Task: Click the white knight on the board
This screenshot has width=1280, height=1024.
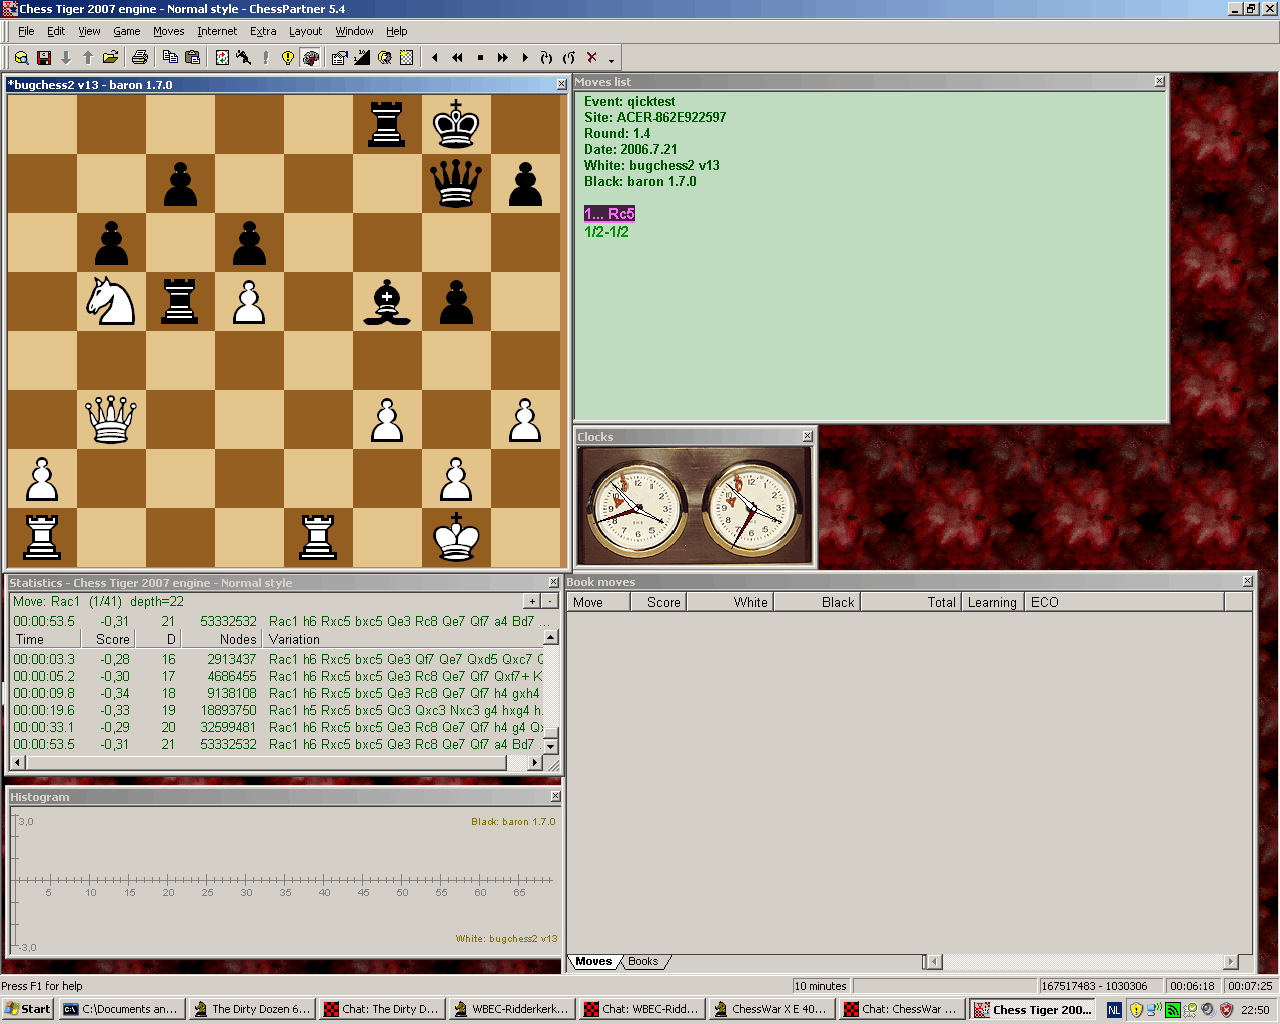Action: [x=111, y=301]
